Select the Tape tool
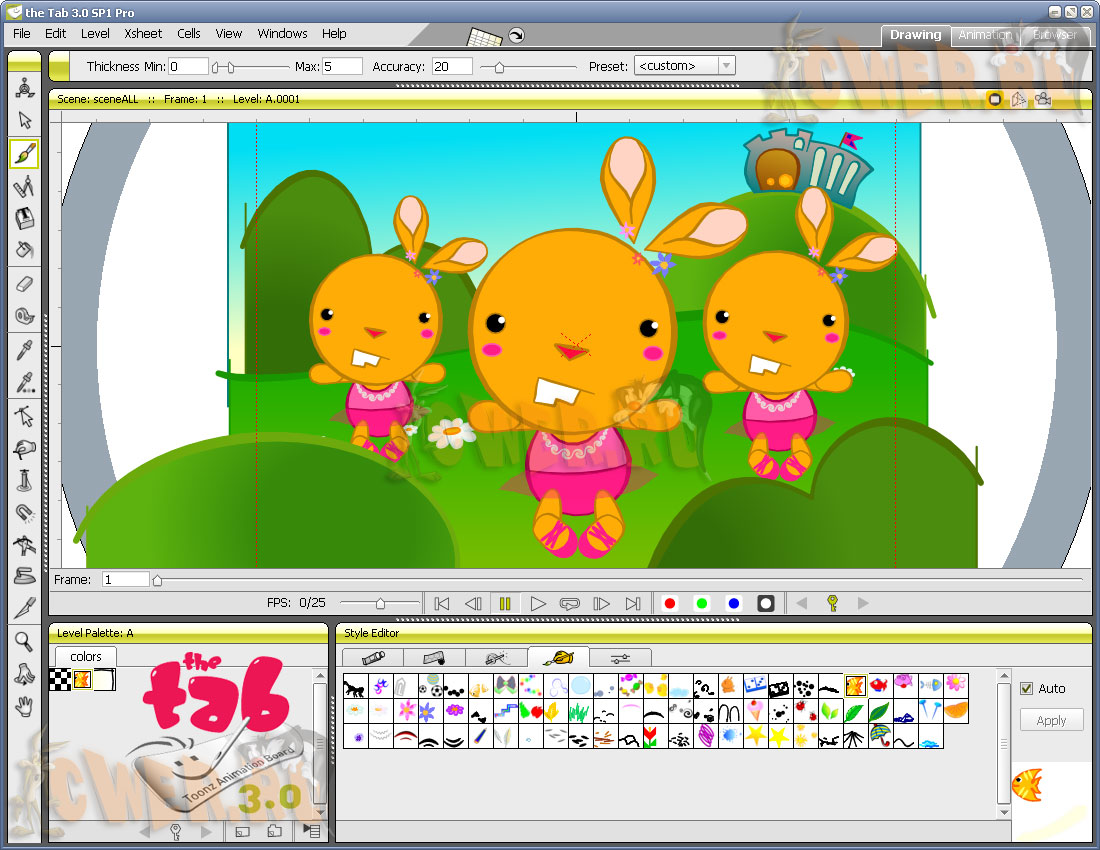The height and width of the screenshot is (850, 1100). click(25, 316)
